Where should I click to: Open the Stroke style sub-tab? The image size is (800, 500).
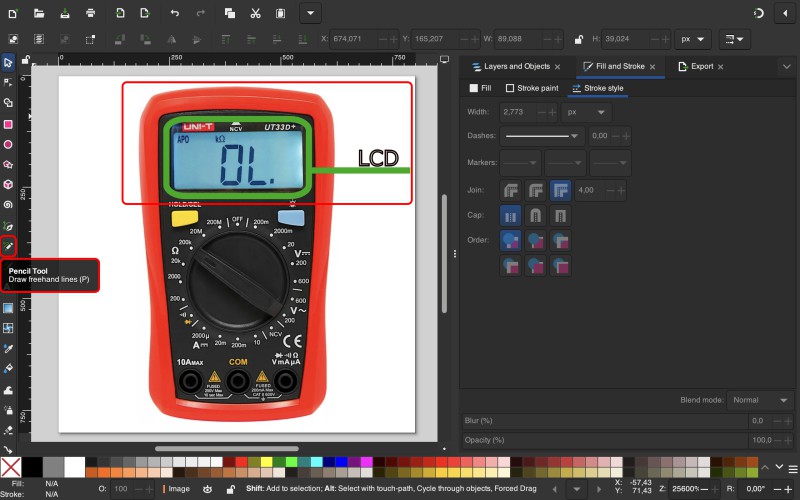[x=598, y=88]
